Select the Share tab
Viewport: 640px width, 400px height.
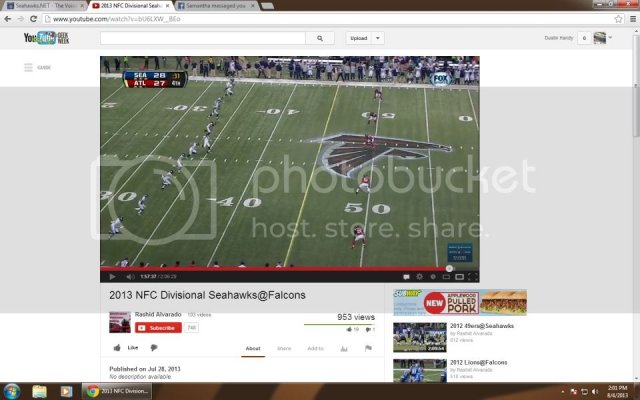[x=284, y=349]
